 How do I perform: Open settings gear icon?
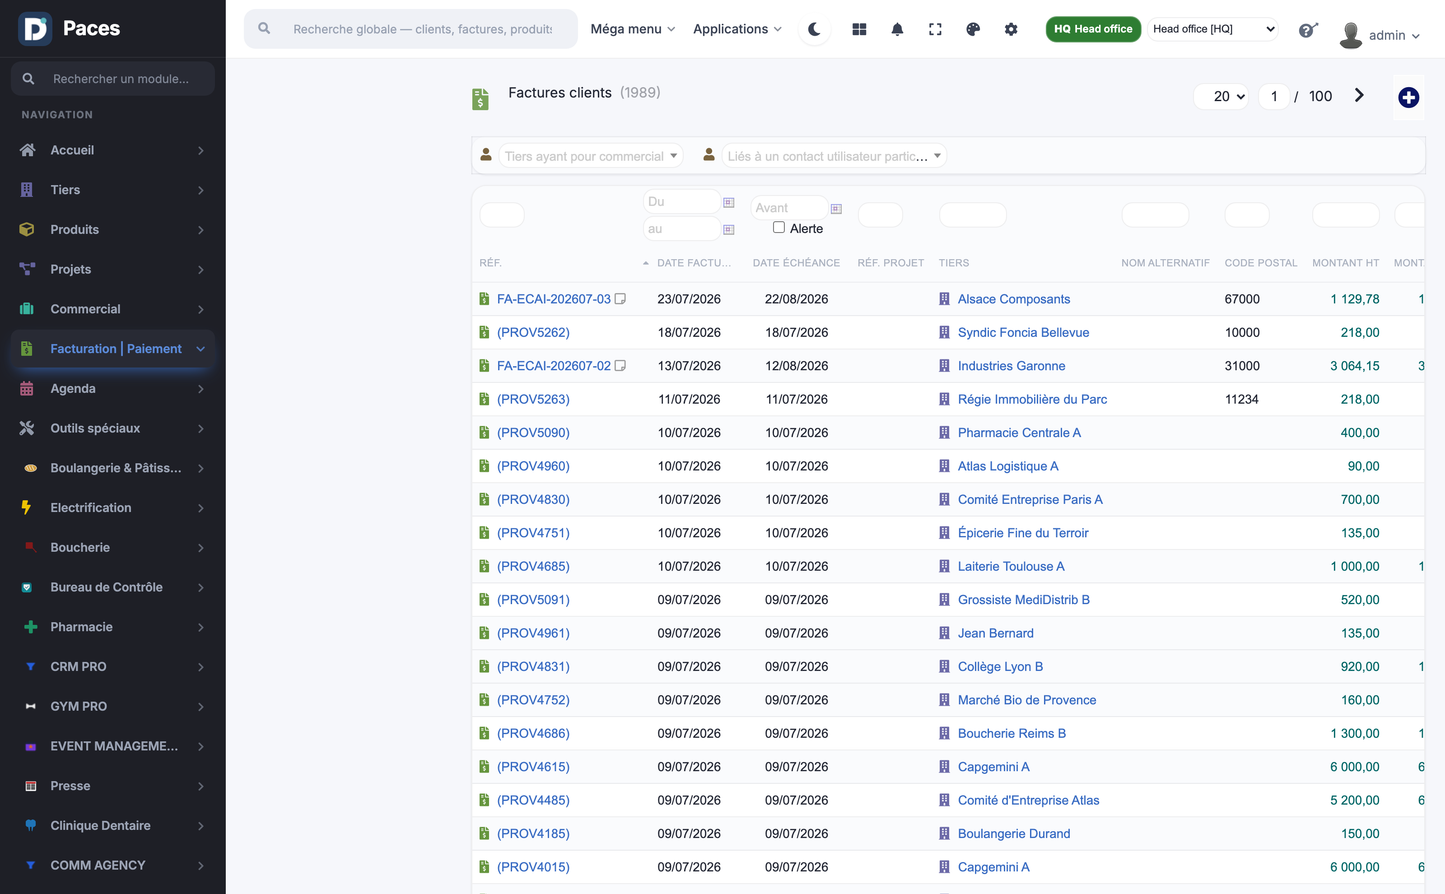pos(1011,29)
